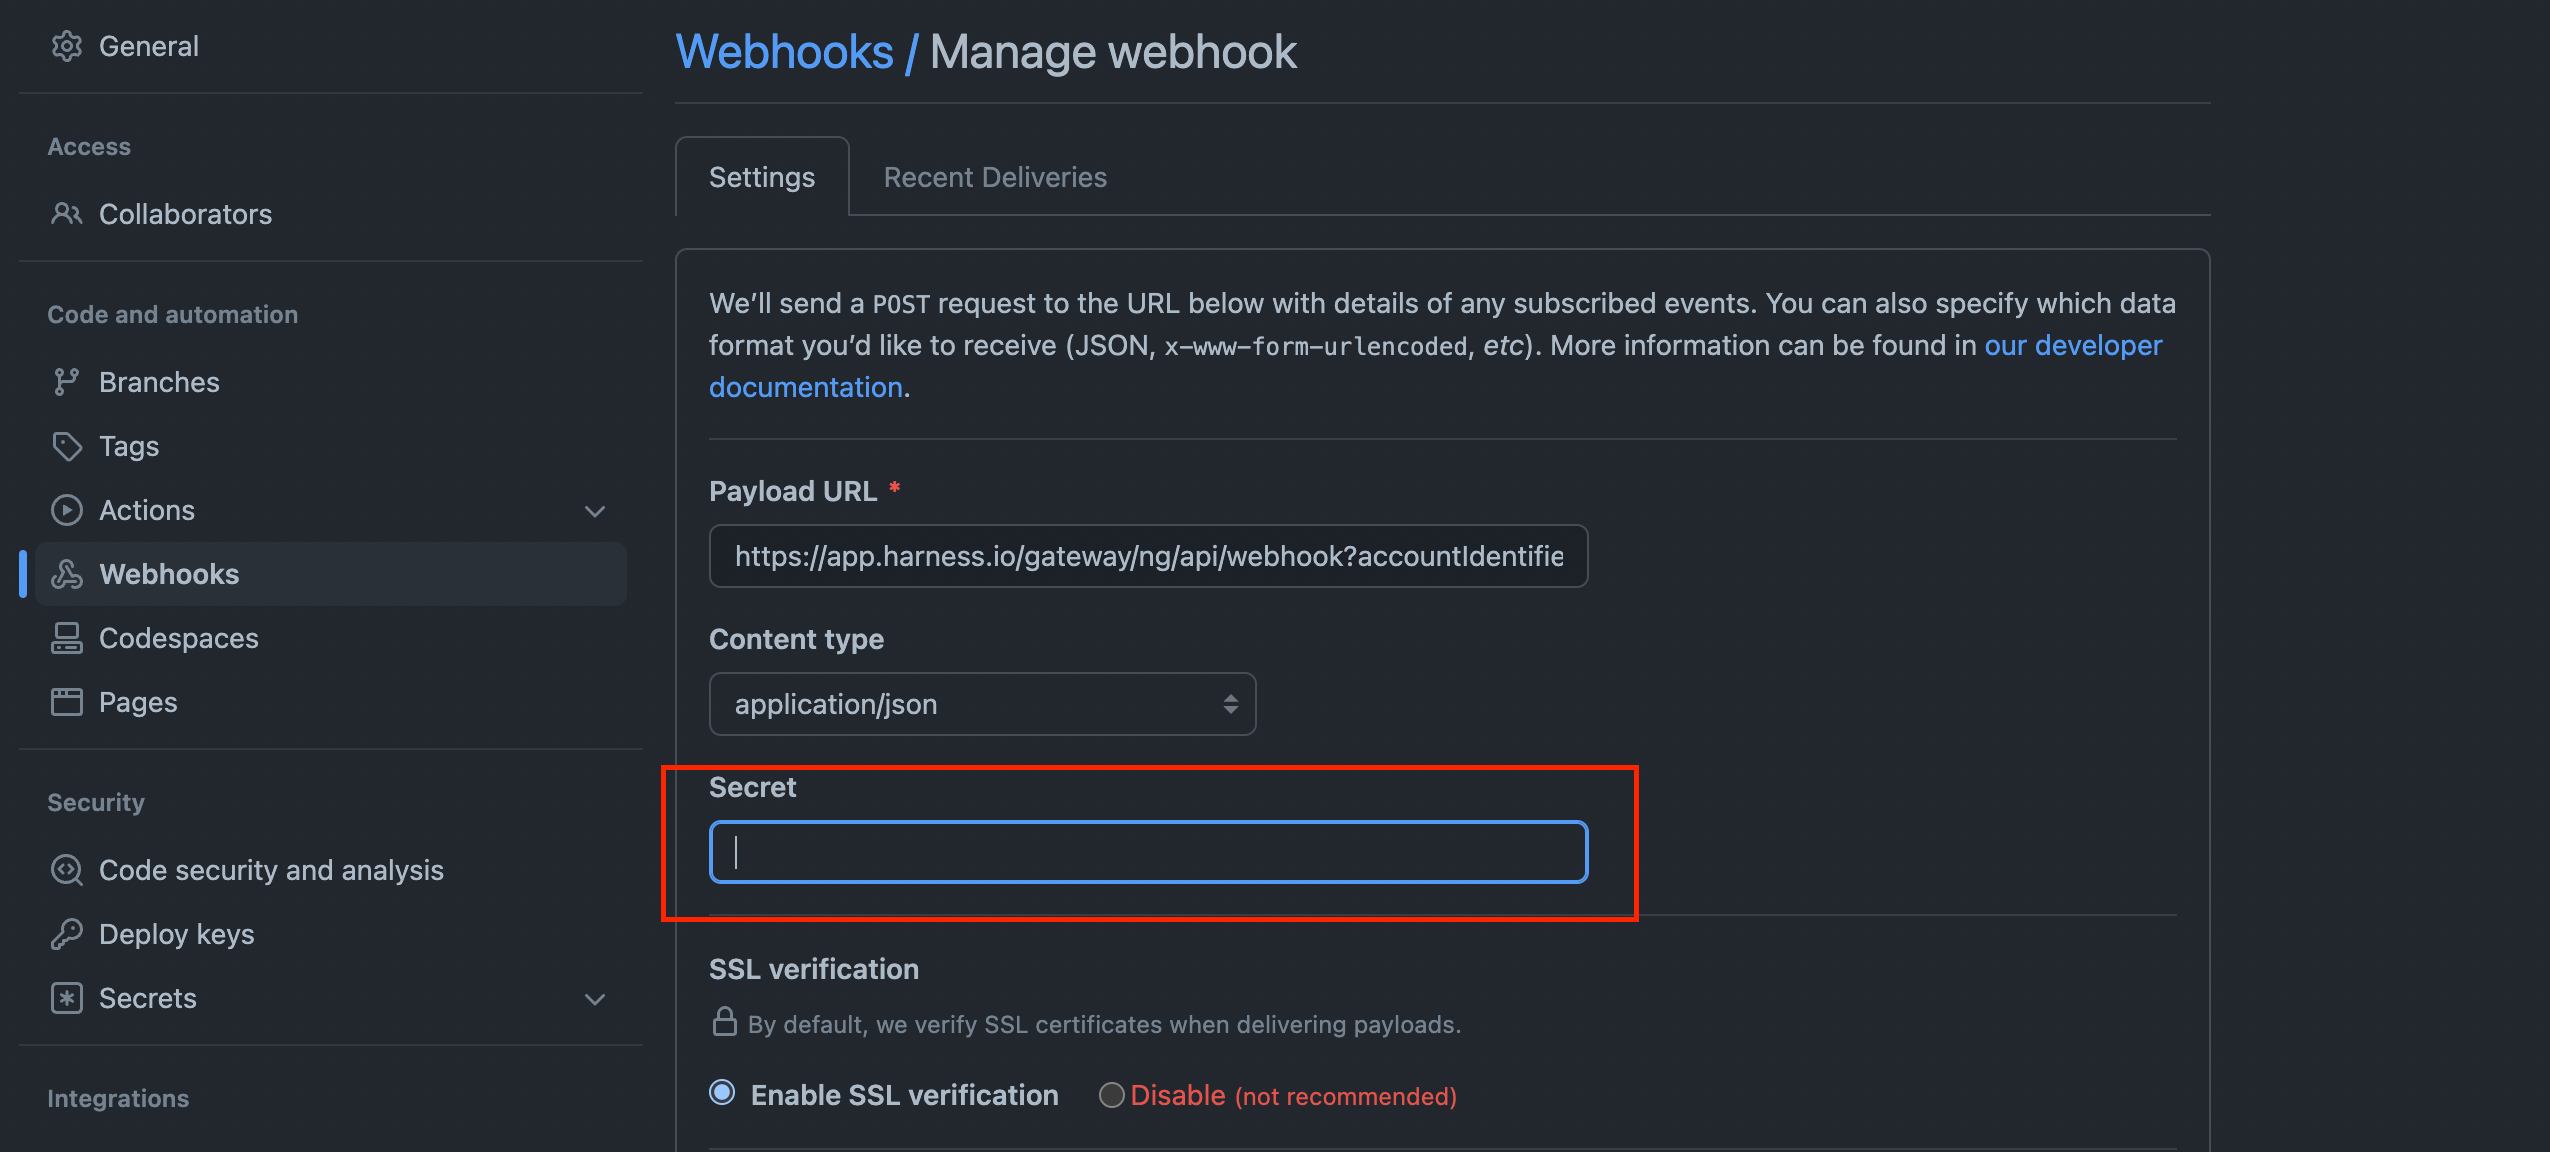Open Webhooks via its sidebar icon
The image size is (2550, 1152).
click(66, 573)
